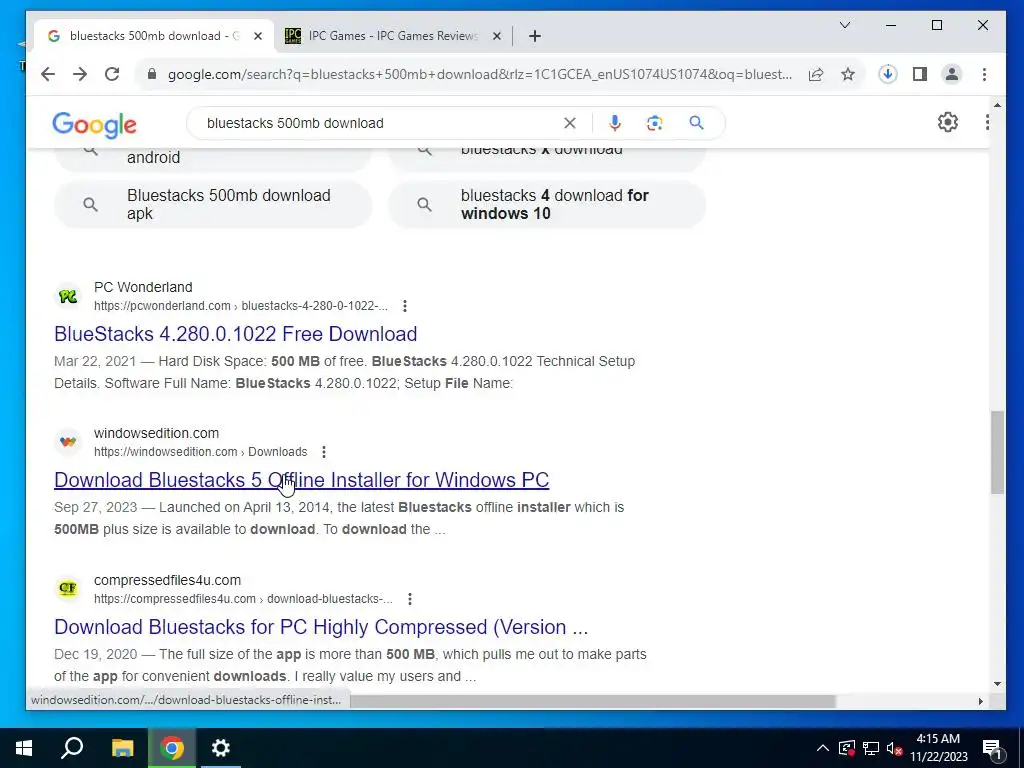
Task: Open the Chrome downloads icon
Action: tap(888, 74)
